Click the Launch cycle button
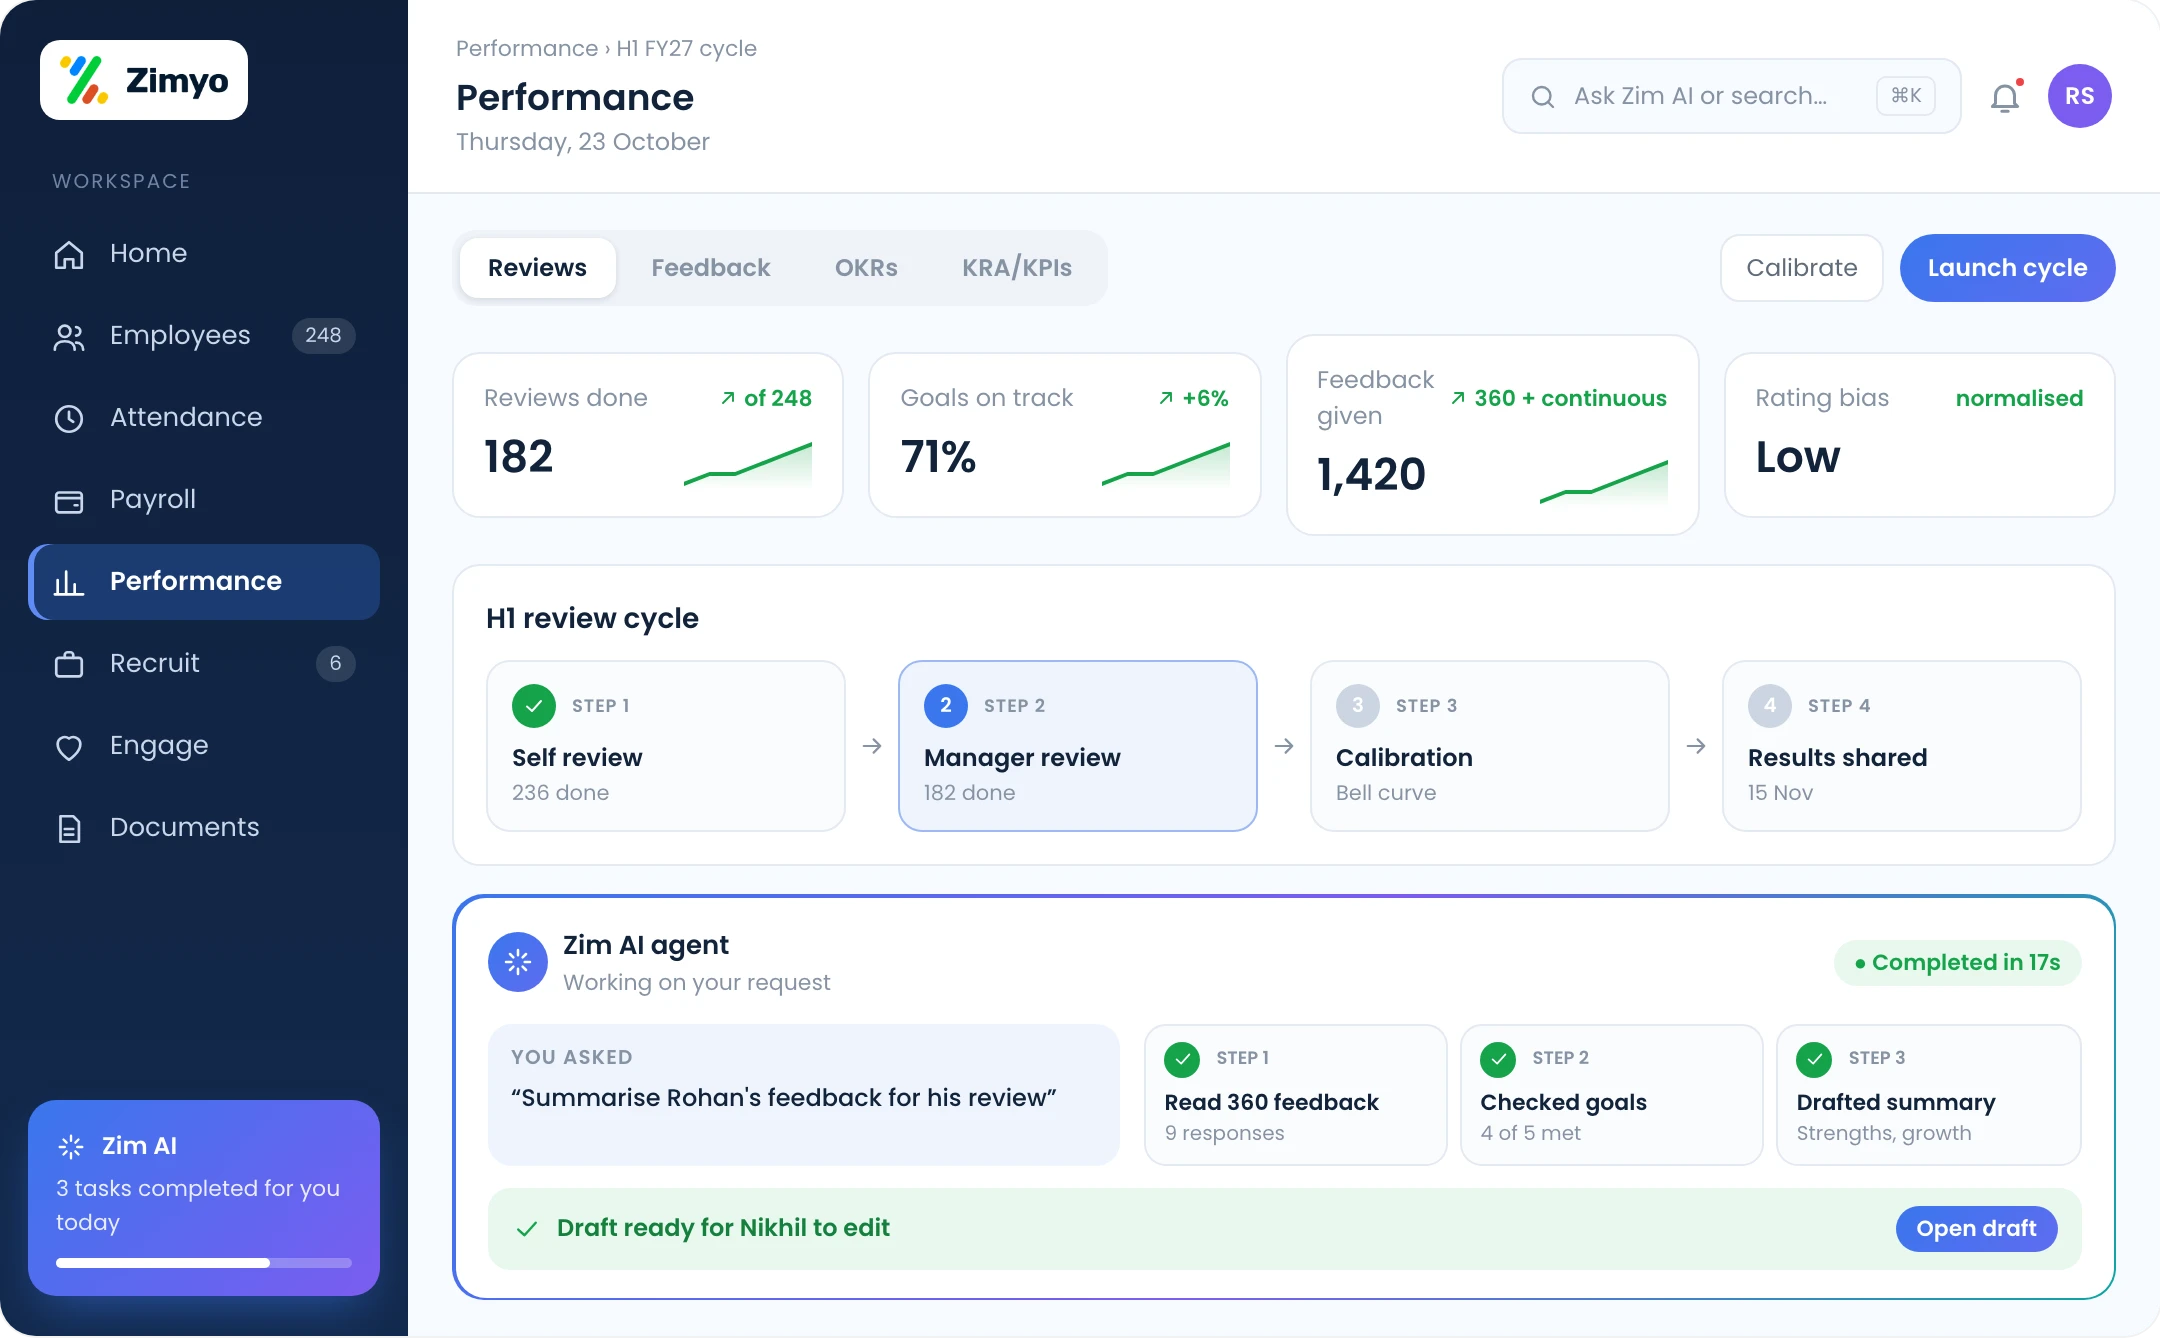The height and width of the screenshot is (1338, 2160). point(2007,268)
